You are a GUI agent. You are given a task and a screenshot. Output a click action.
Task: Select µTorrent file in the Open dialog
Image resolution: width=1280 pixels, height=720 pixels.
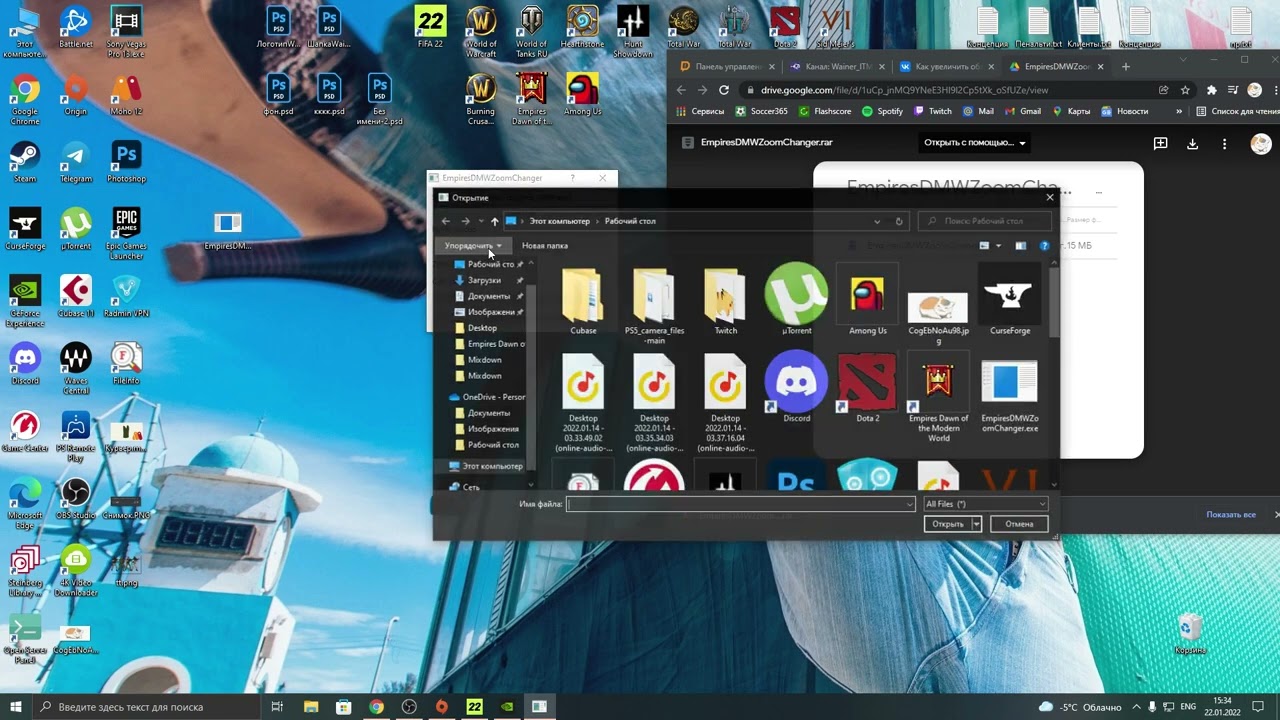tap(796, 298)
